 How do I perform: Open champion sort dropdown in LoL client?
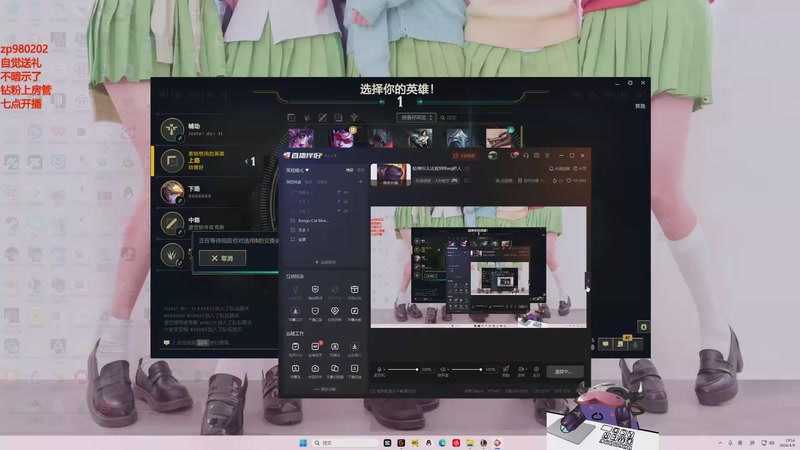click(416, 117)
